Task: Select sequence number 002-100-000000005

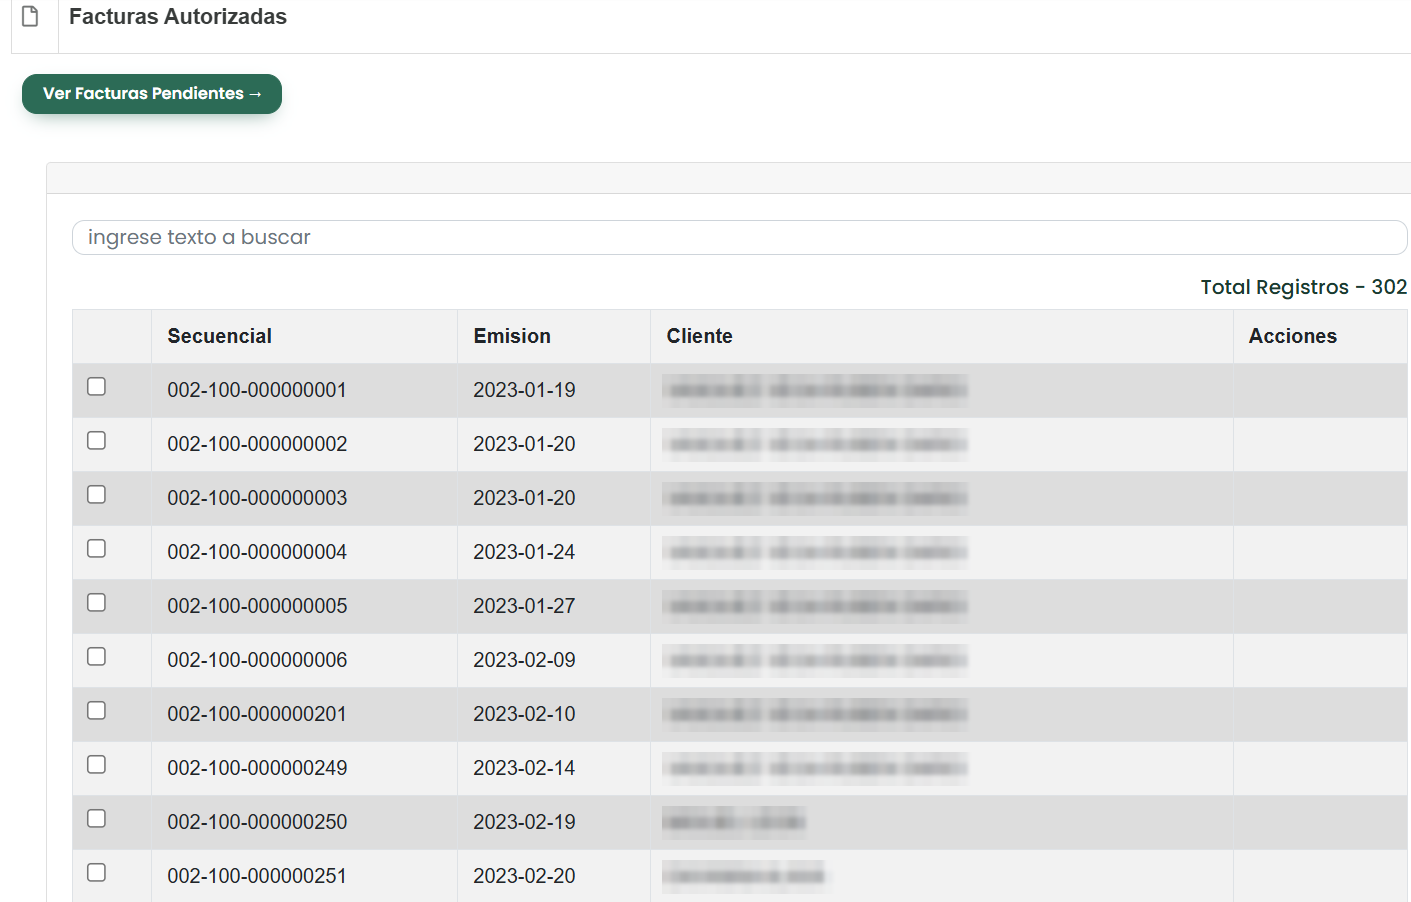Action: [257, 606]
